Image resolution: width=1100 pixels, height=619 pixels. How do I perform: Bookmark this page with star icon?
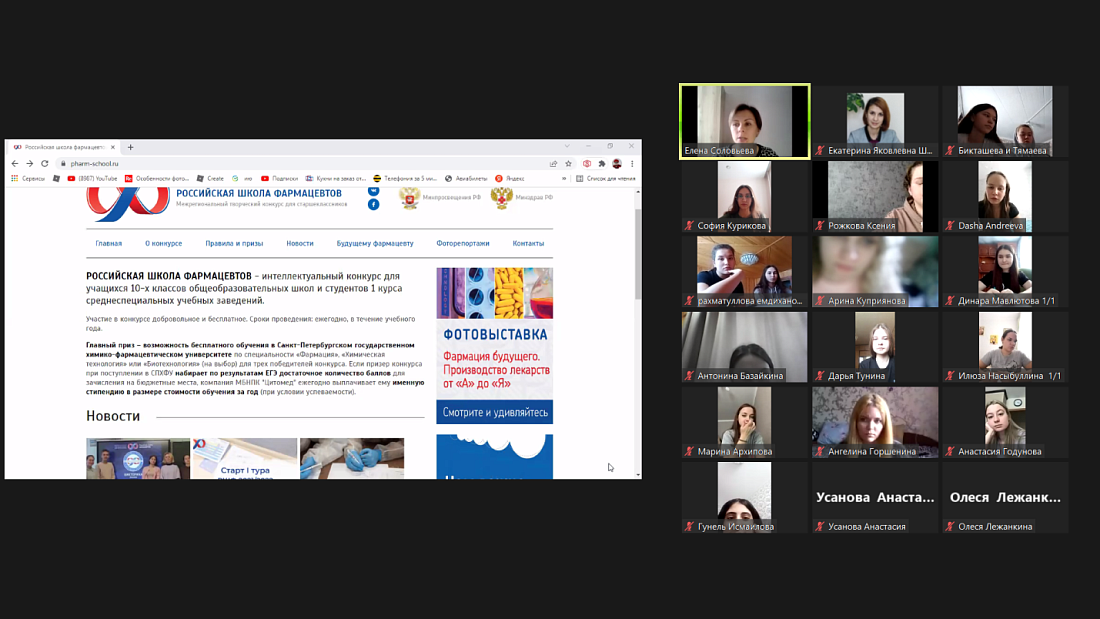[568, 163]
